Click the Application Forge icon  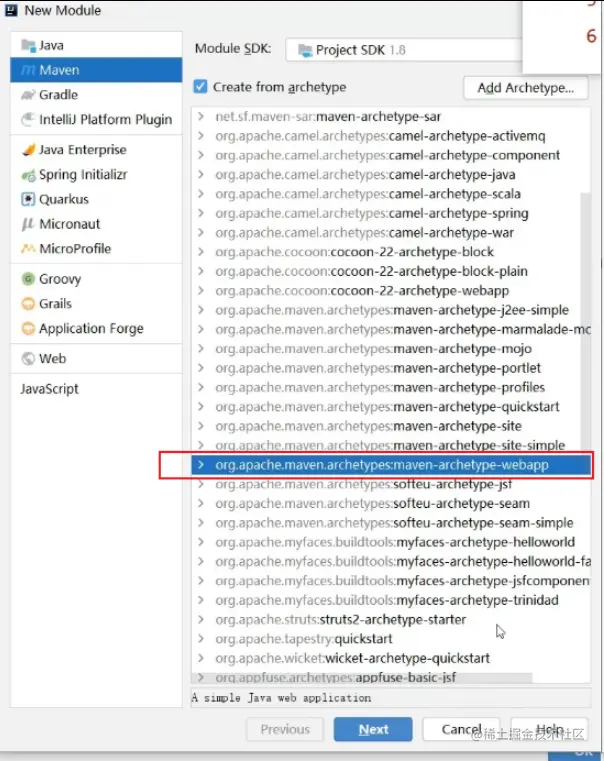(x=28, y=329)
